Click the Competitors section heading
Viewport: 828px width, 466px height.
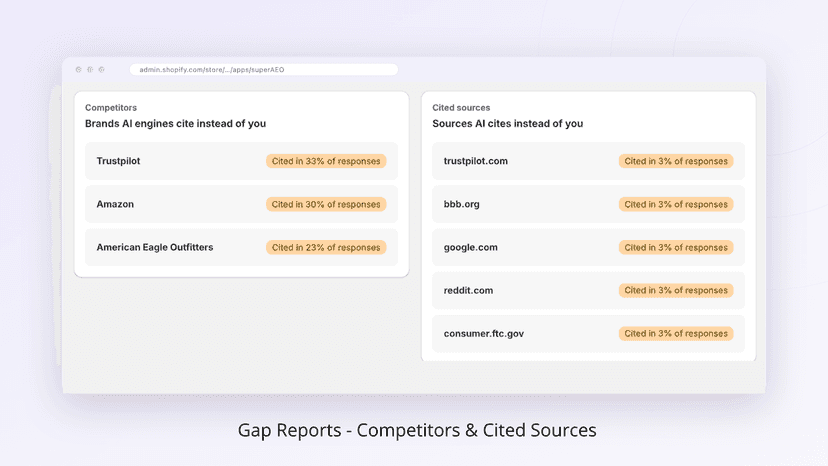(111, 108)
